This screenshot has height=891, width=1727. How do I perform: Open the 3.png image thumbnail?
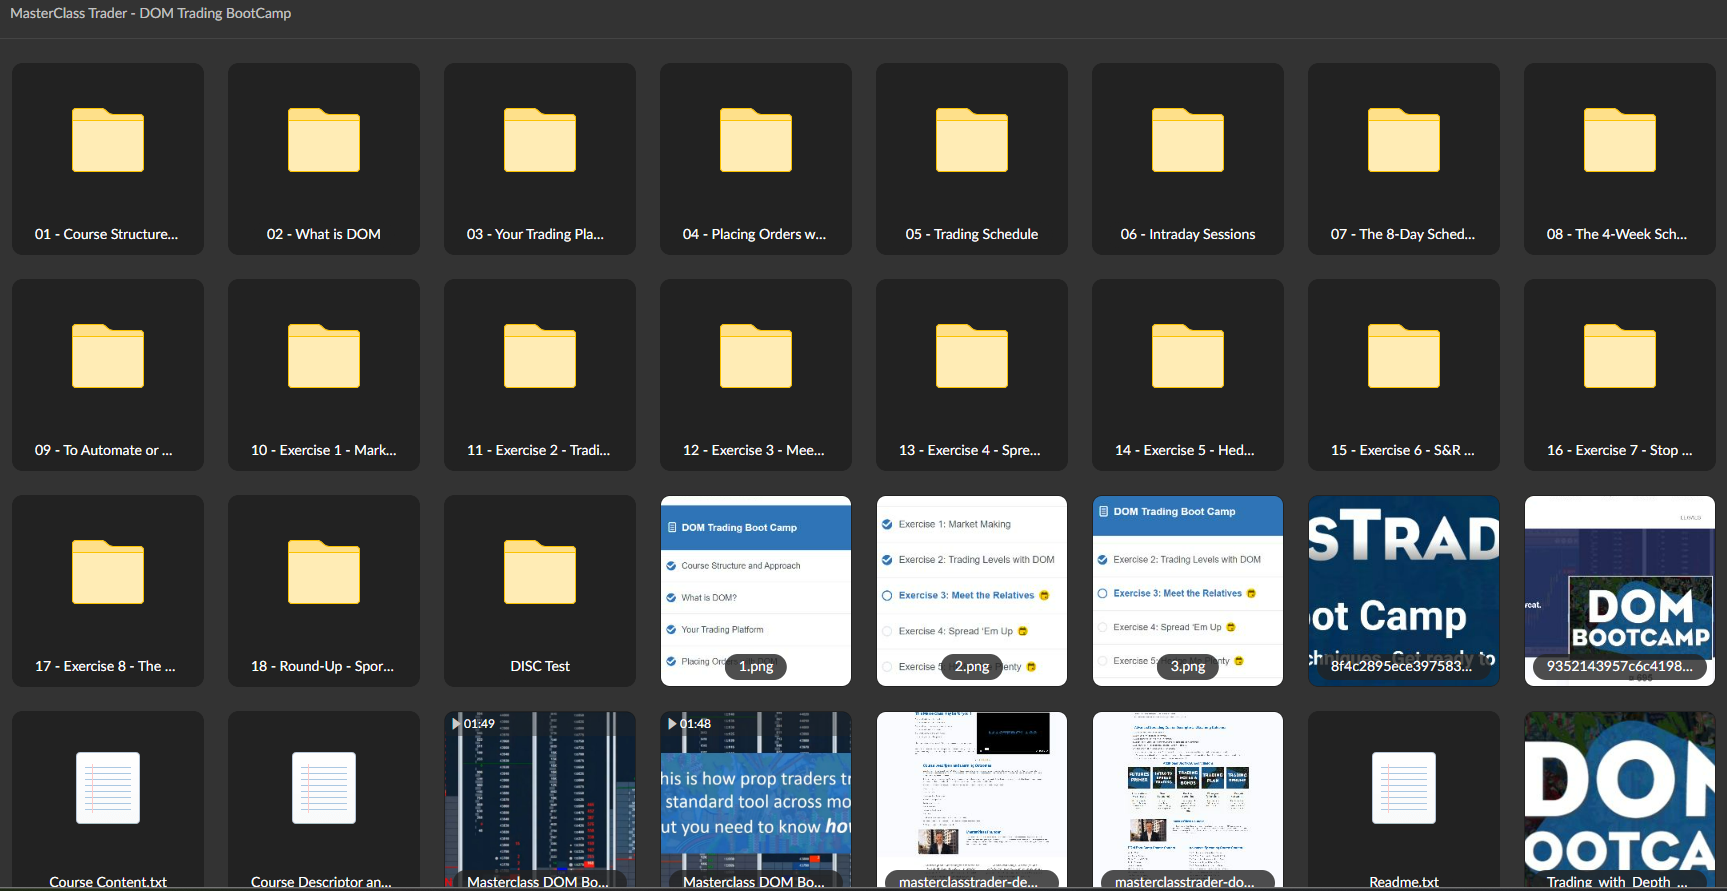coord(1188,591)
